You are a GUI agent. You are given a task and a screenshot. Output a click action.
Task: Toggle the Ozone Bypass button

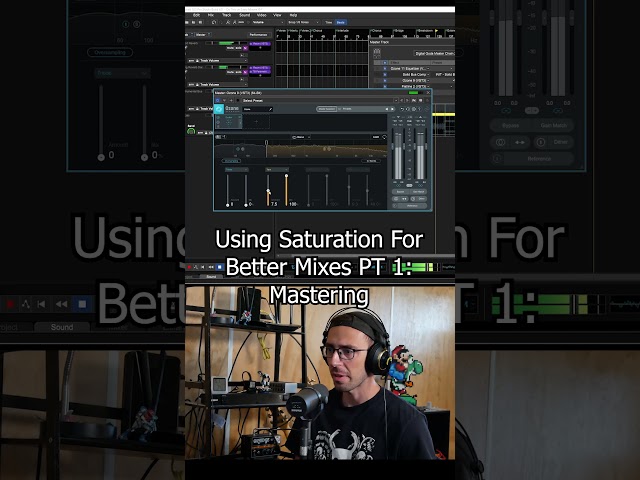400,192
